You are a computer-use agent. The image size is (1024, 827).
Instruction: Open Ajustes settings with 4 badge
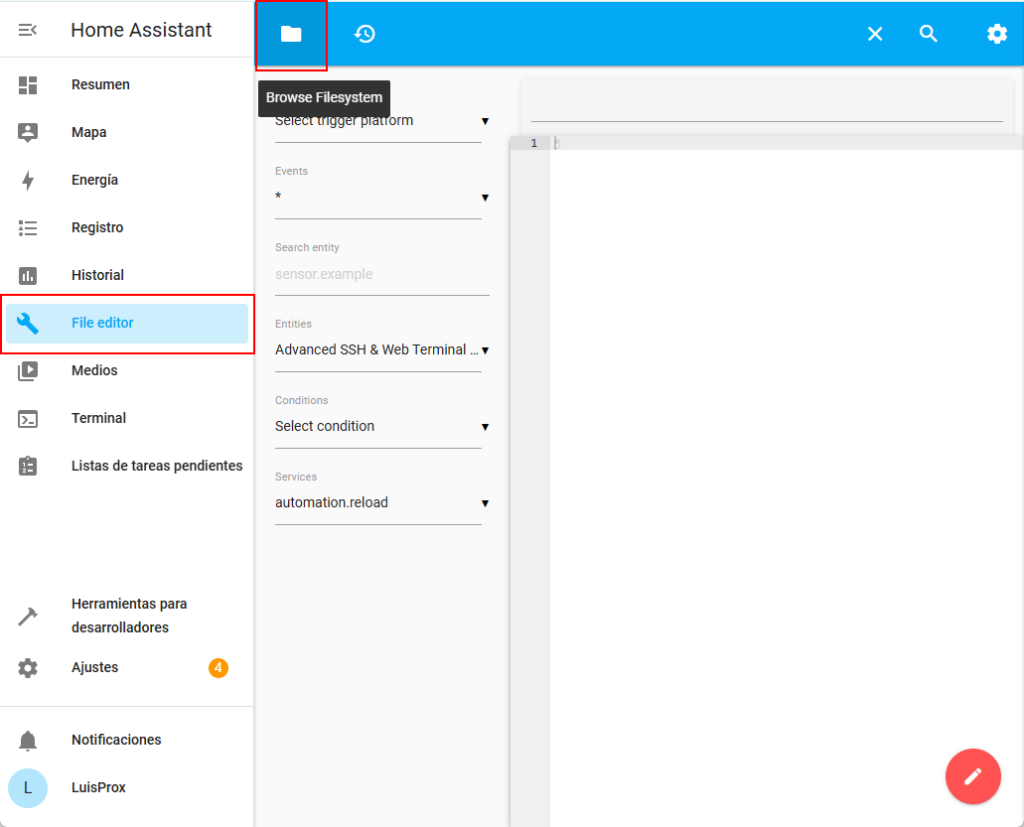pyautogui.click(x=95, y=667)
